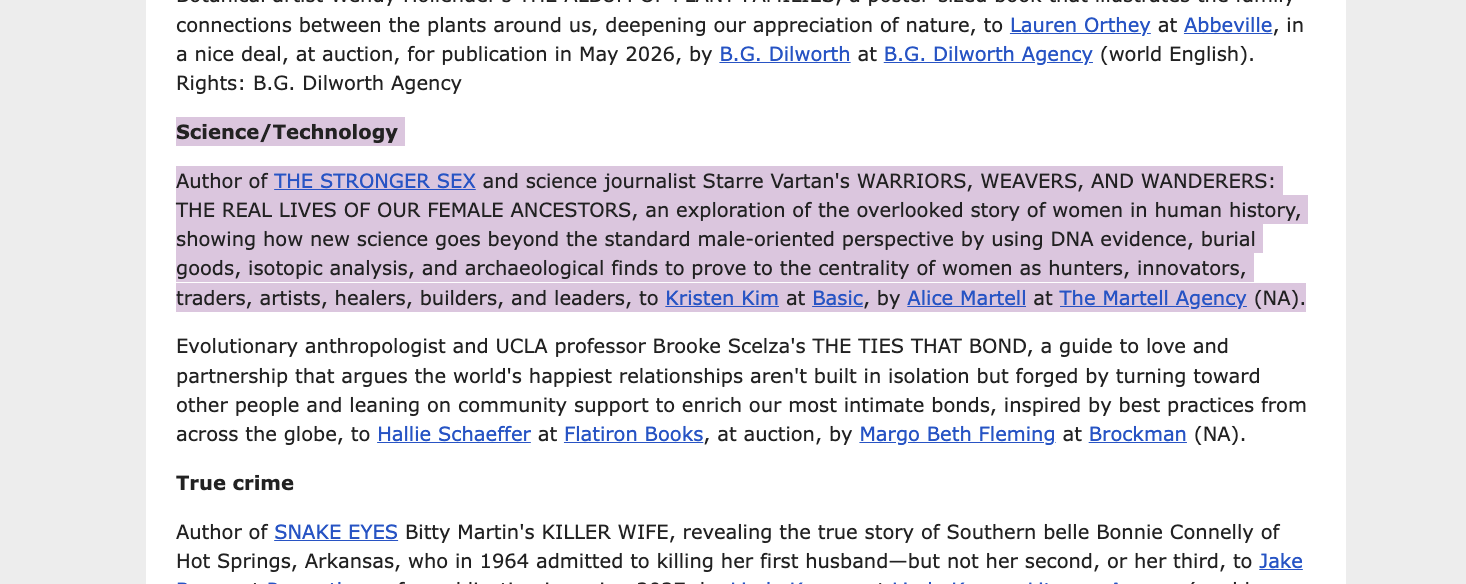The image size is (1466, 584).
Task: Click the Alice Martell agent link
Action: pyautogui.click(x=966, y=298)
